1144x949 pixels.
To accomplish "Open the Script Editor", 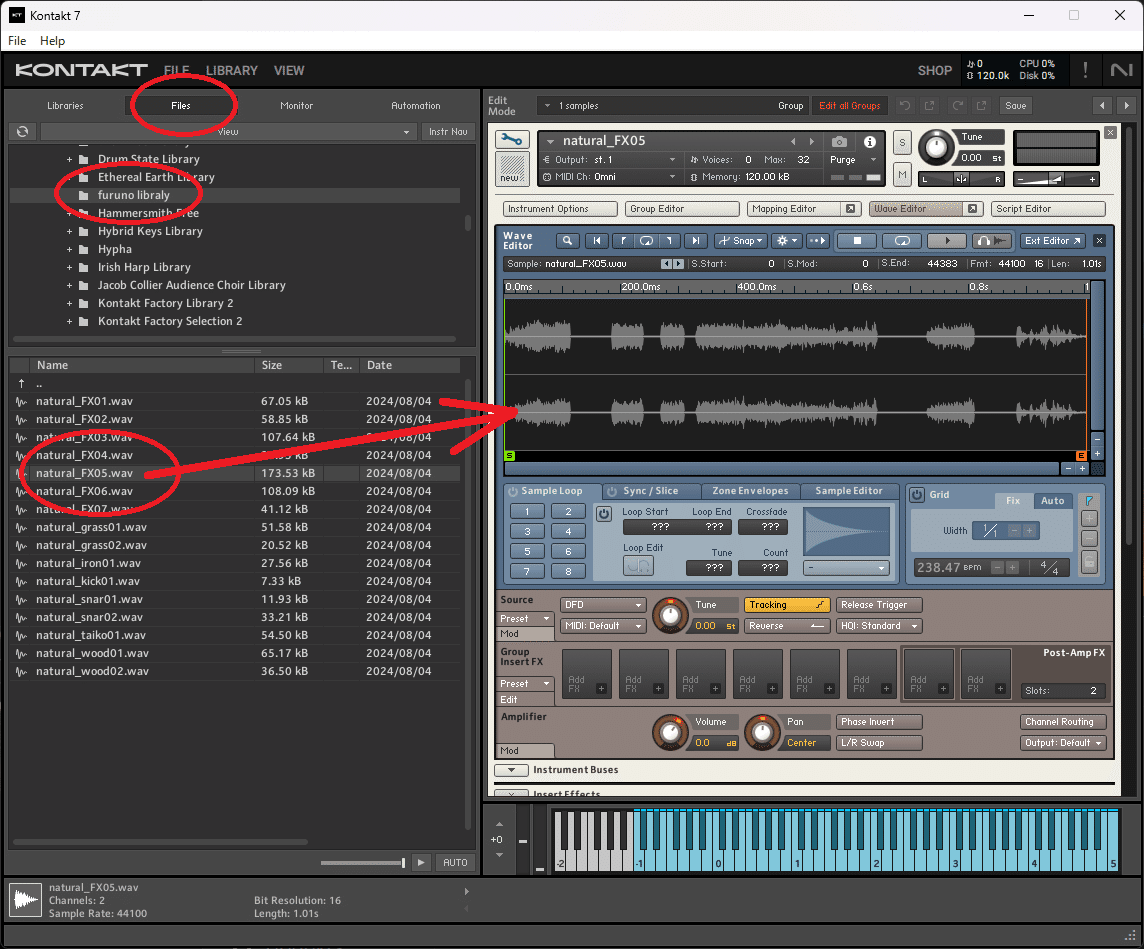I will pyautogui.click(x=1048, y=209).
